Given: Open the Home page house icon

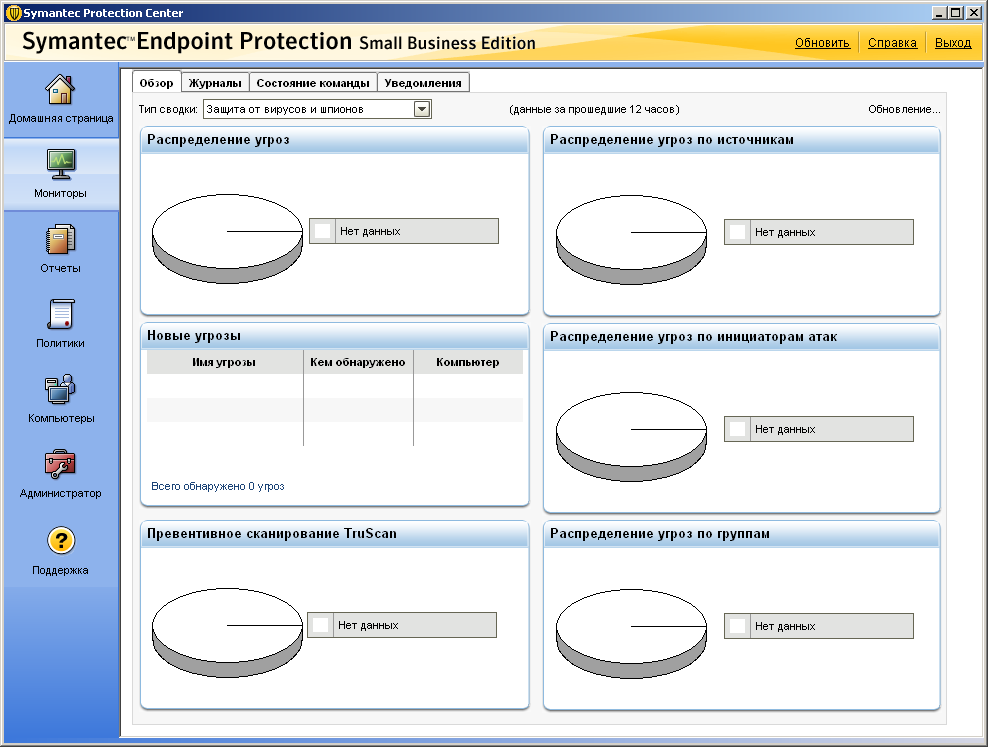Looking at the screenshot, I should 60,89.
